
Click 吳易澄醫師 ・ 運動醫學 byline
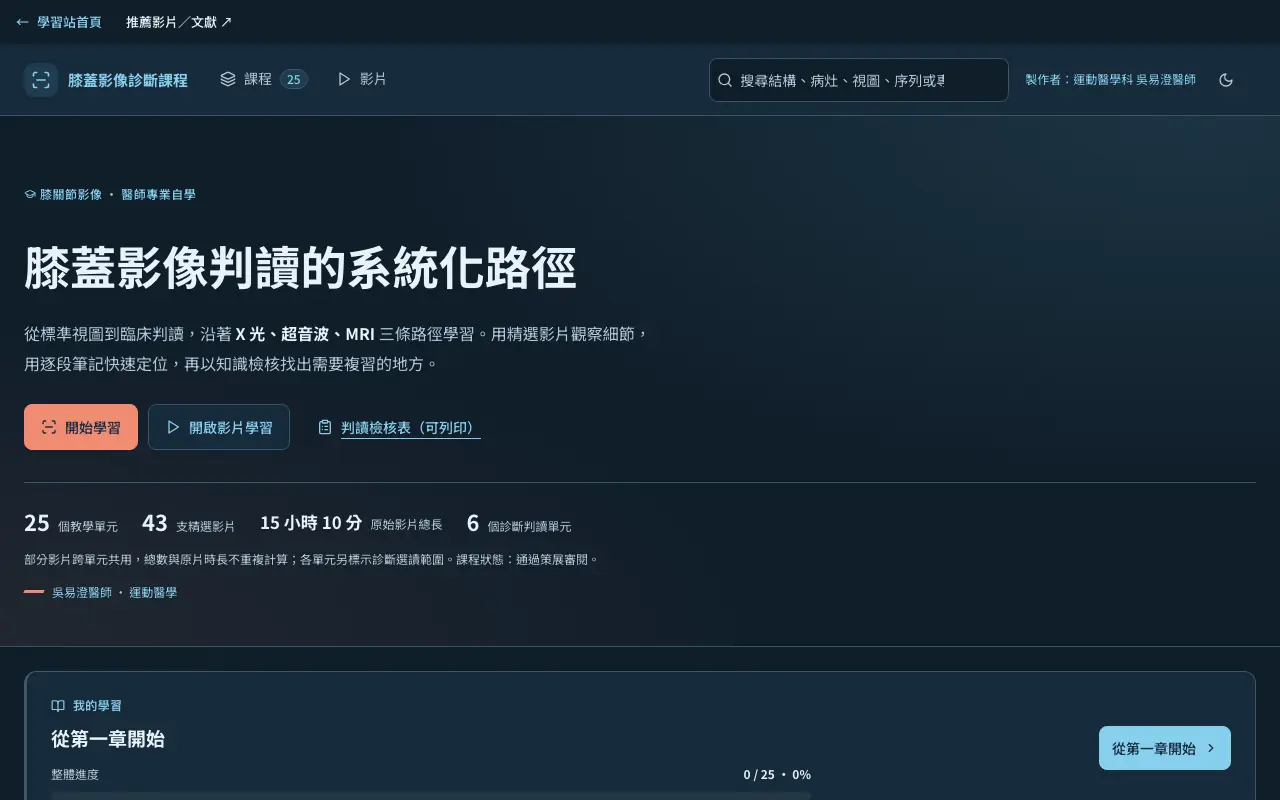click(114, 592)
